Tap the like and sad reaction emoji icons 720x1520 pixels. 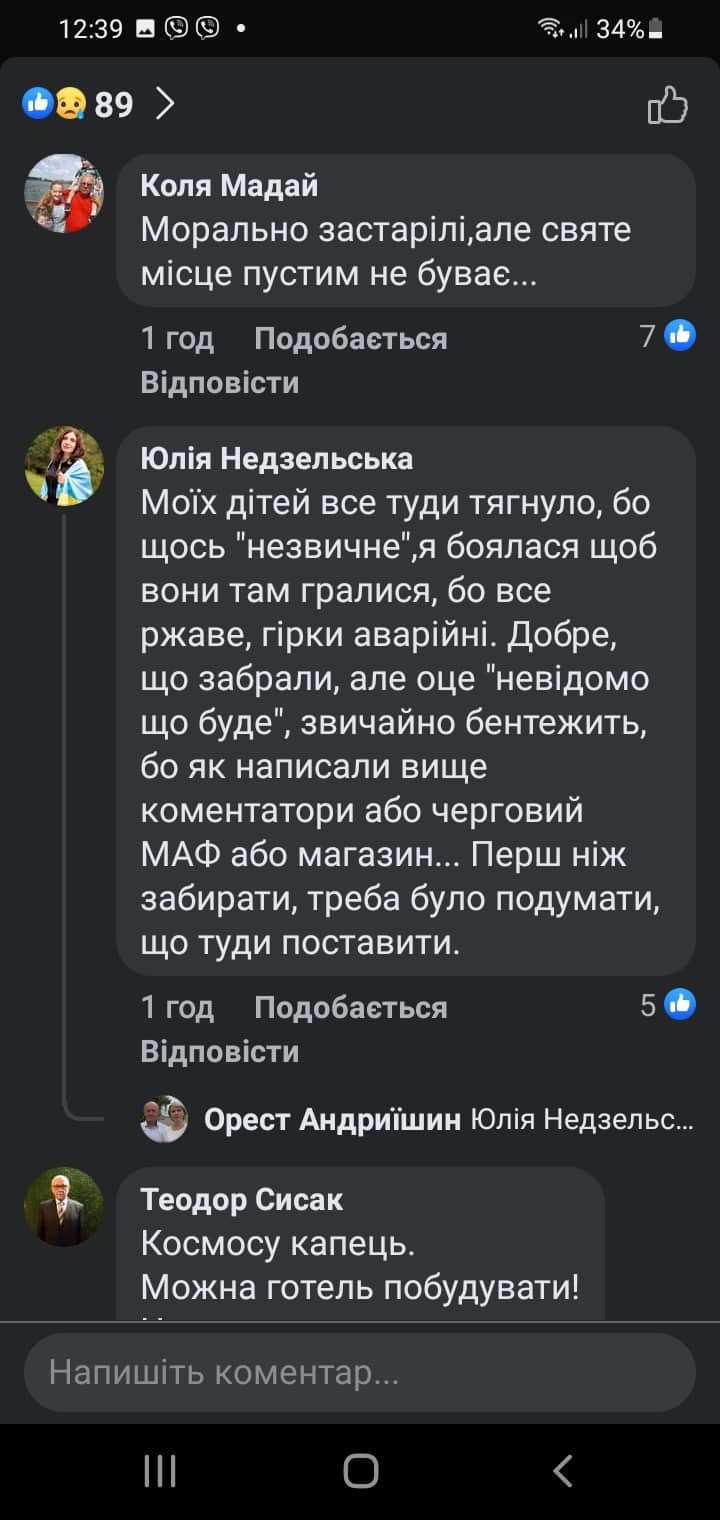(x=54, y=103)
